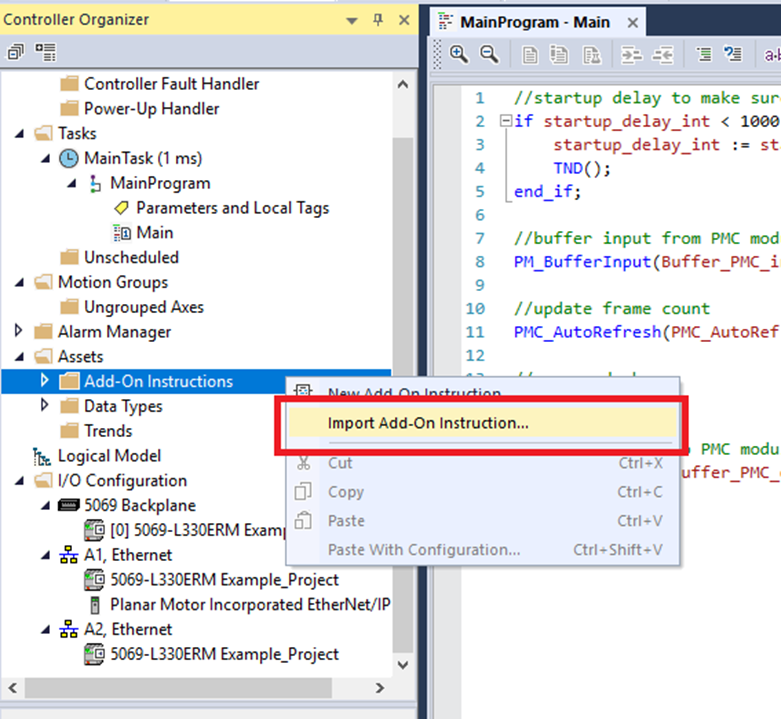Click collapse all icon in Controller Organizer
Screen dimensions: 781x719
(17, 51)
